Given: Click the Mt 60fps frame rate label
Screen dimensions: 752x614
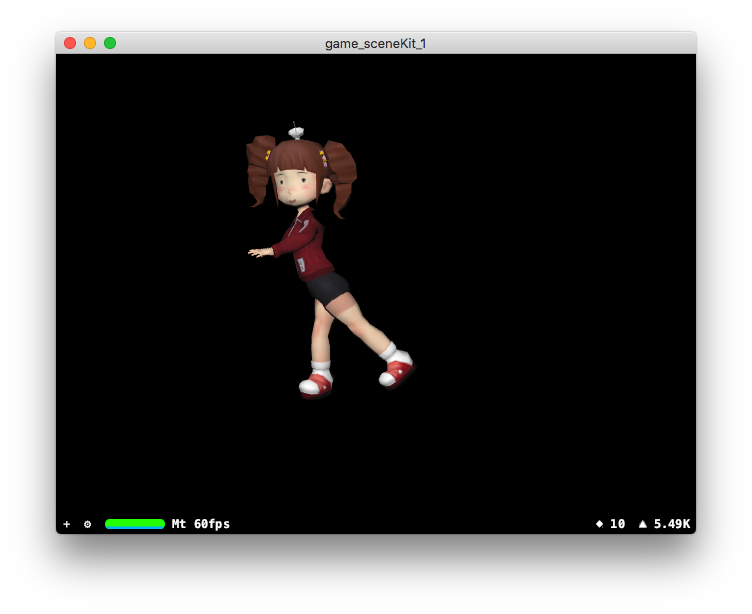Looking at the screenshot, I should click(x=201, y=524).
